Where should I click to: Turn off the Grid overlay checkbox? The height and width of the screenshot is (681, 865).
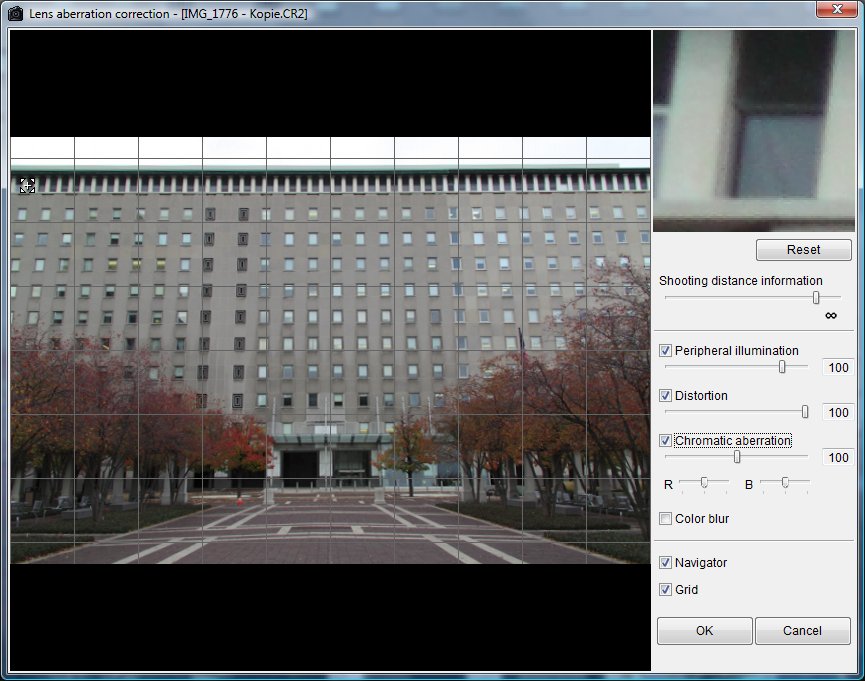coord(666,590)
